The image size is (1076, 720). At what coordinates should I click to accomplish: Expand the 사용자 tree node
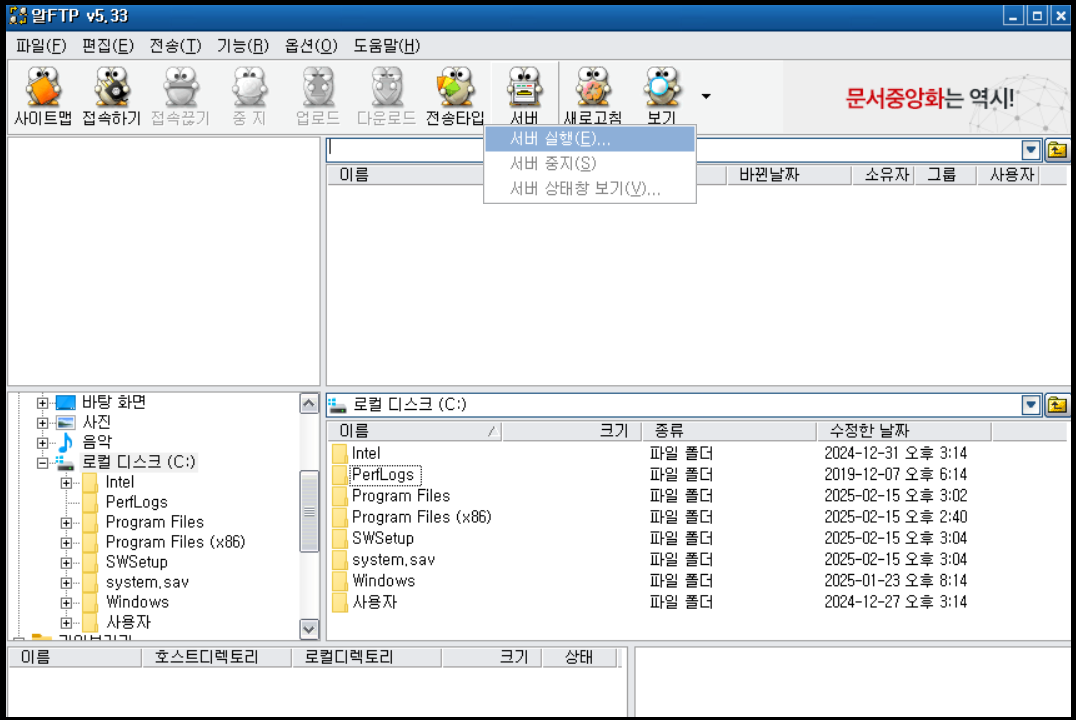click(66, 623)
